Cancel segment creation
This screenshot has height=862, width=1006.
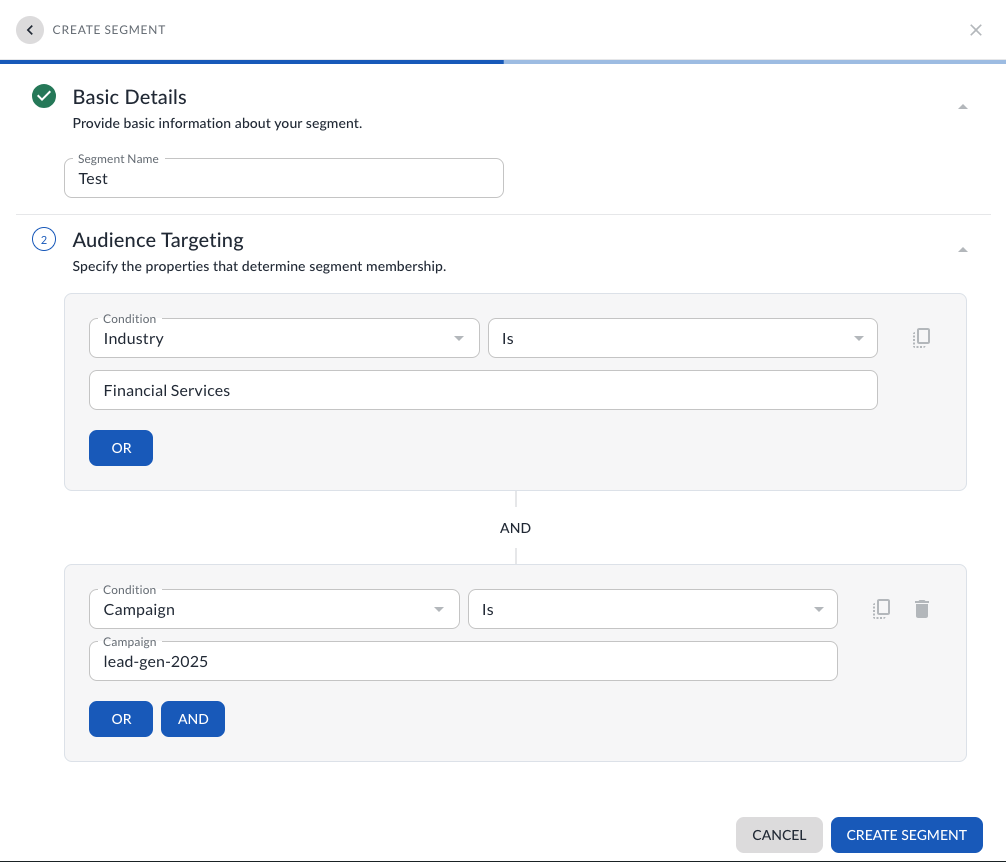[779, 834]
